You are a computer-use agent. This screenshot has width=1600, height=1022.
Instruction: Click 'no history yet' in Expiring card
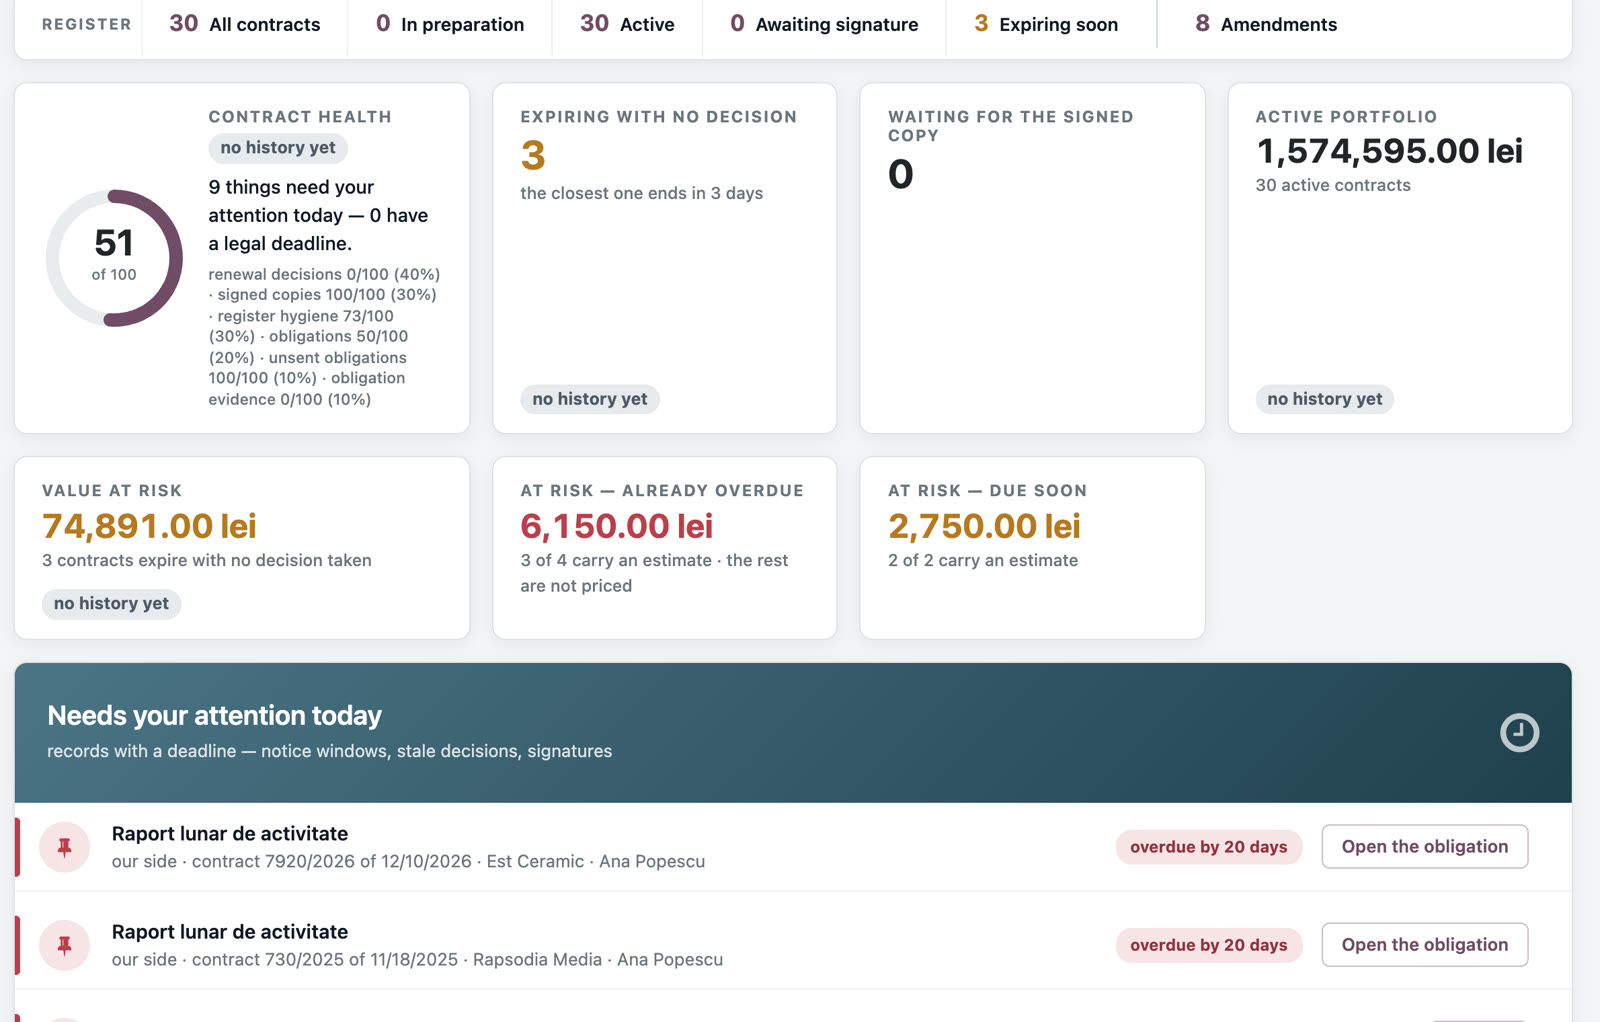pyautogui.click(x=590, y=399)
